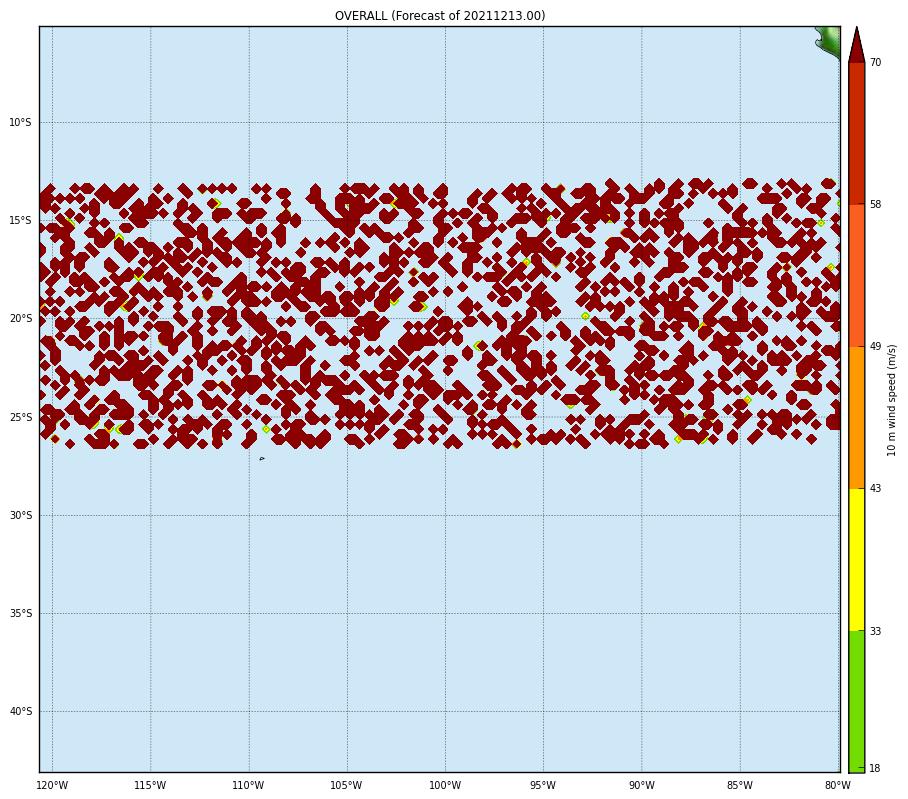The width and height of the screenshot is (908, 799).
Task: Click the 95°W longitude axis label
Action: pyautogui.click(x=543, y=785)
